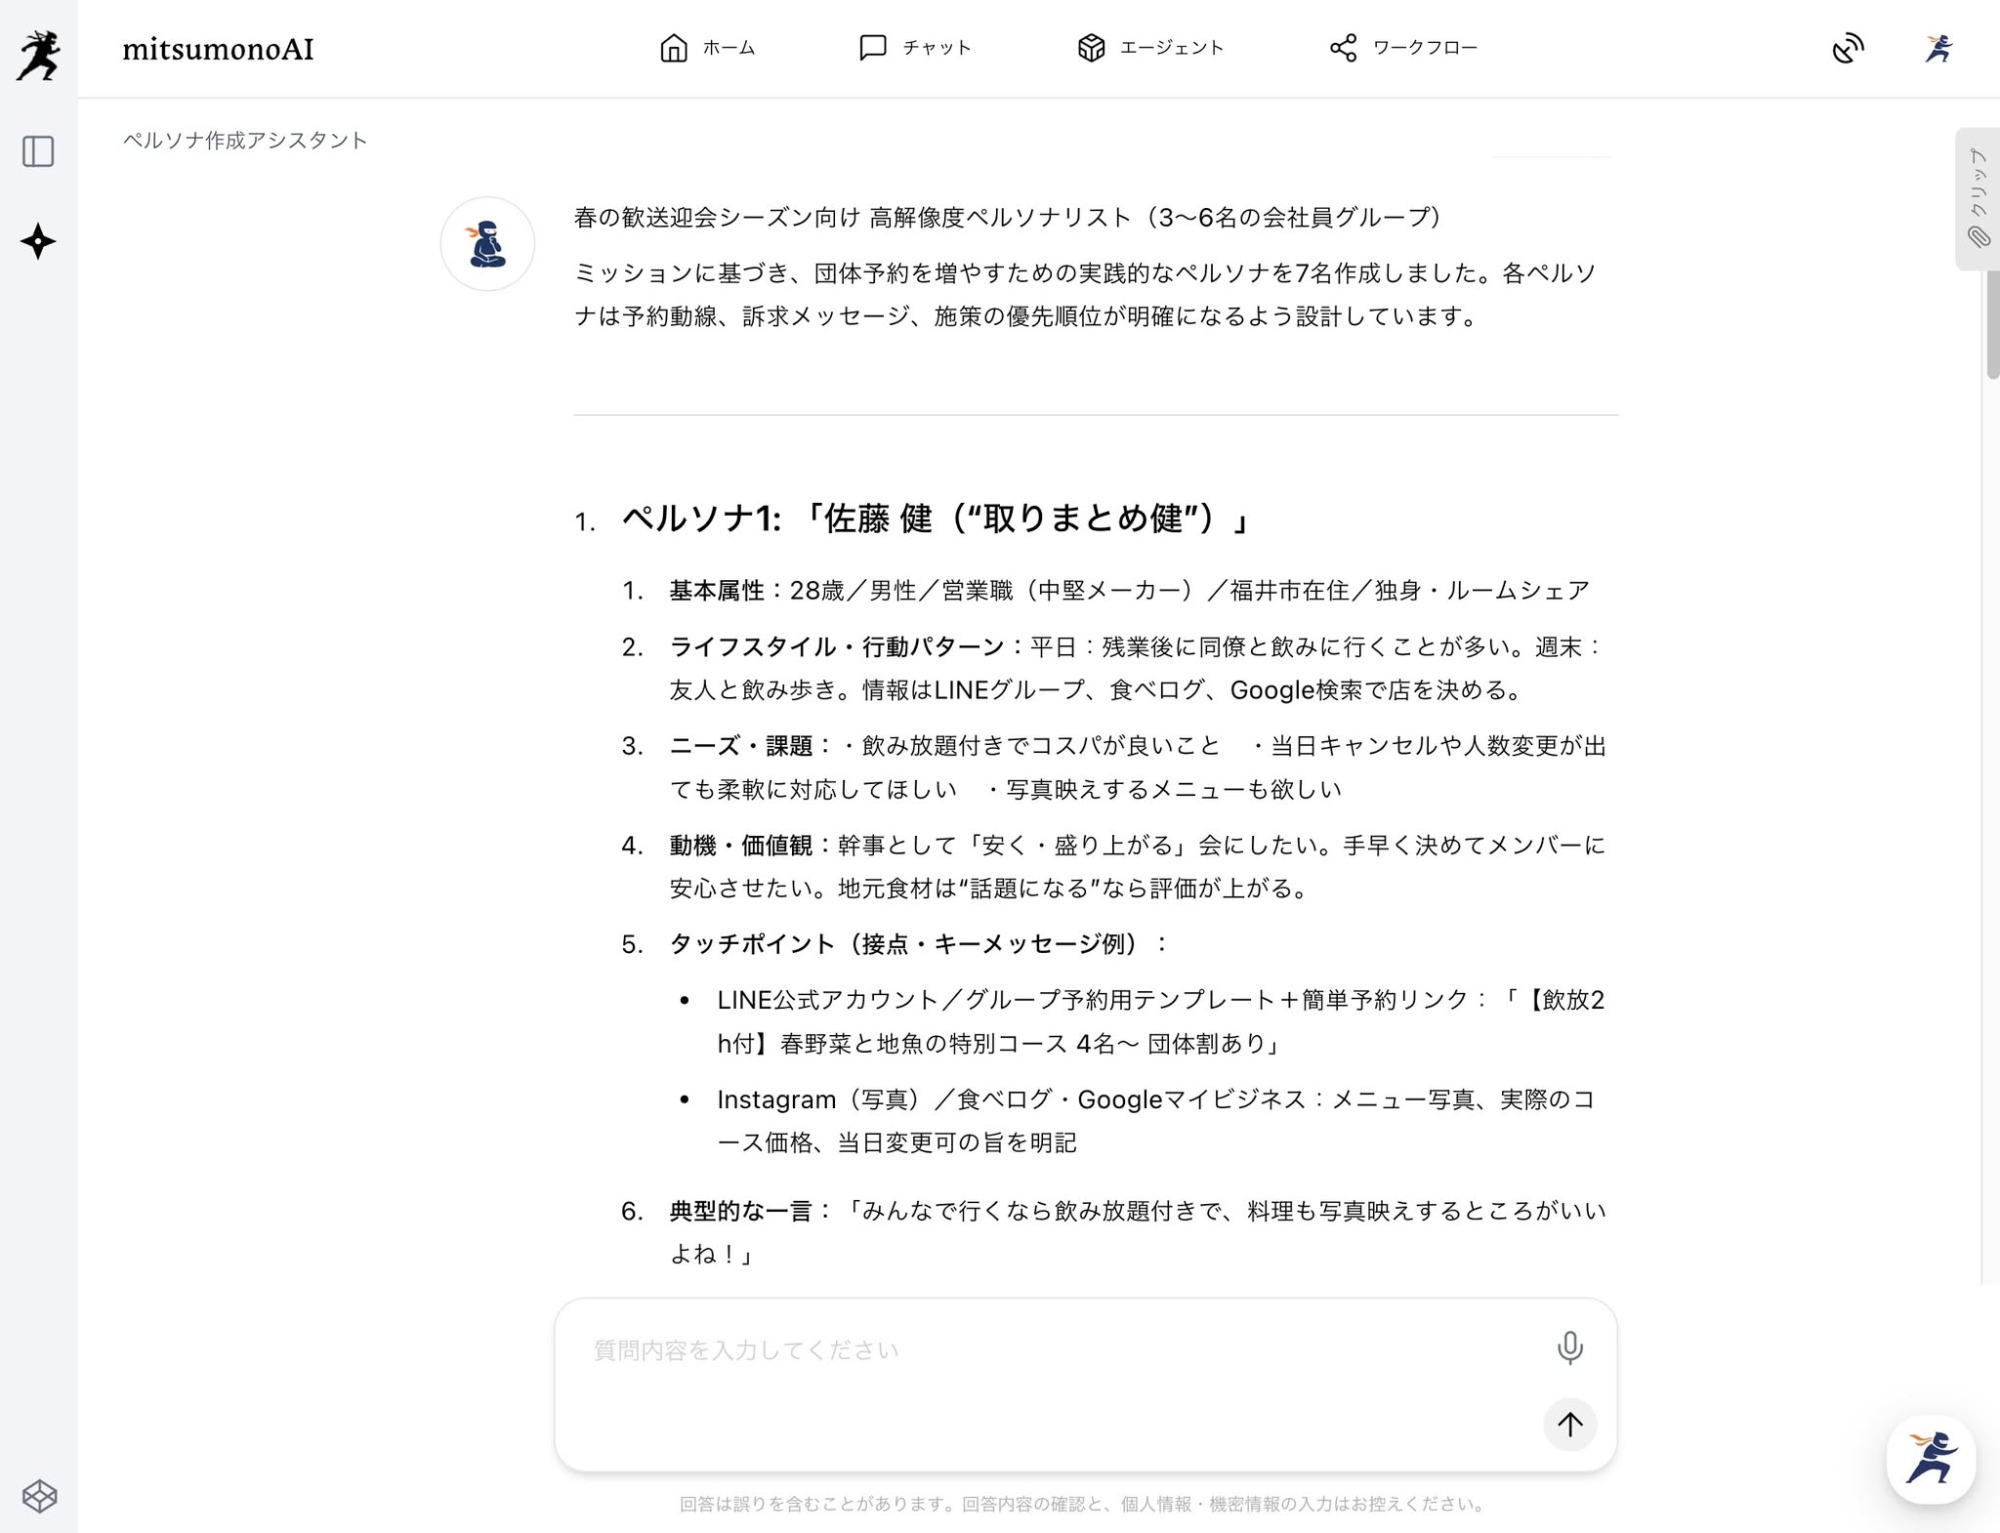Click the ペルソナ1 佐藤 健 heading

(x=934, y=519)
